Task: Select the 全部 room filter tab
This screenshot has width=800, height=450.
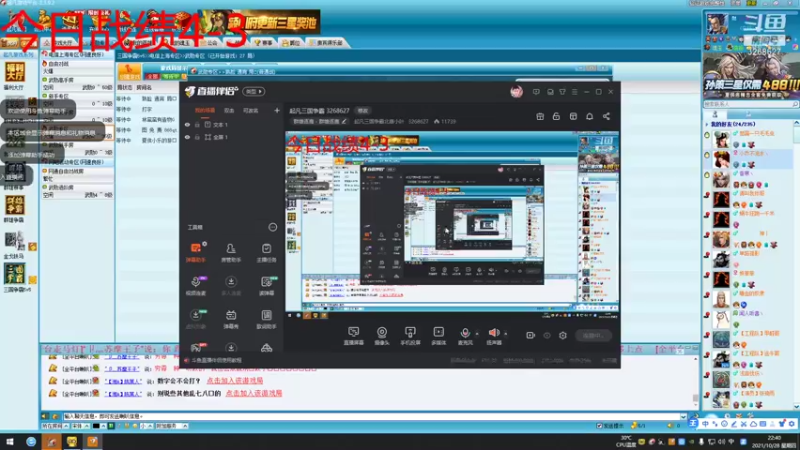Action: pyautogui.click(x=152, y=77)
